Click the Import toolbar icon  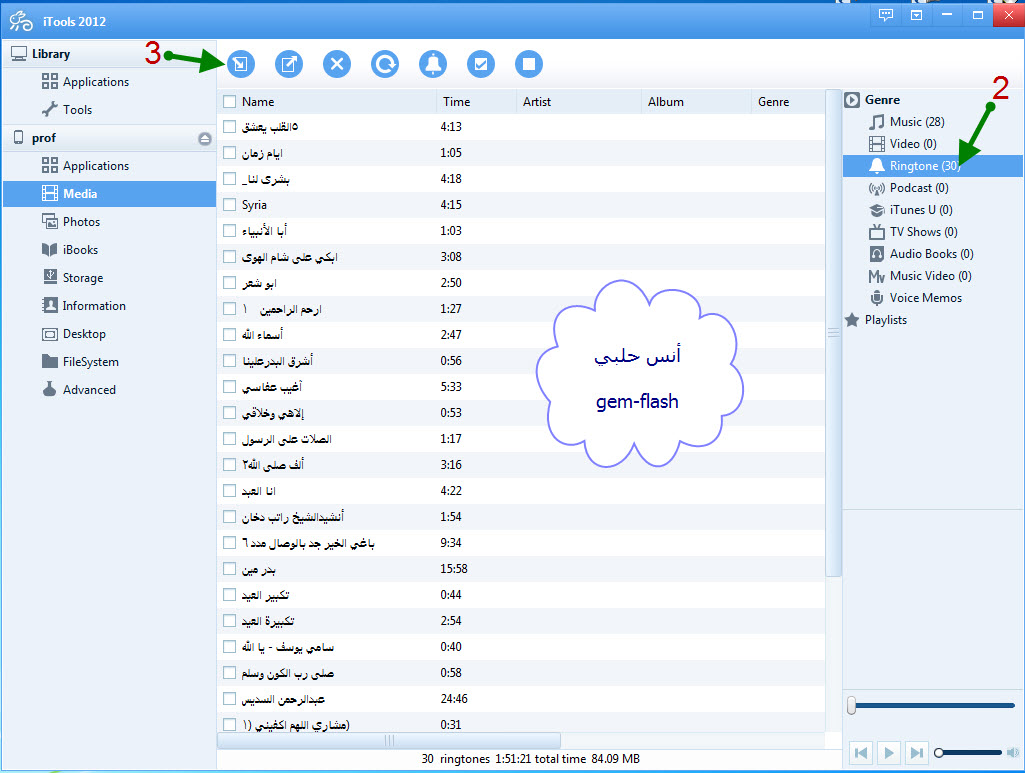tap(241, 64)
